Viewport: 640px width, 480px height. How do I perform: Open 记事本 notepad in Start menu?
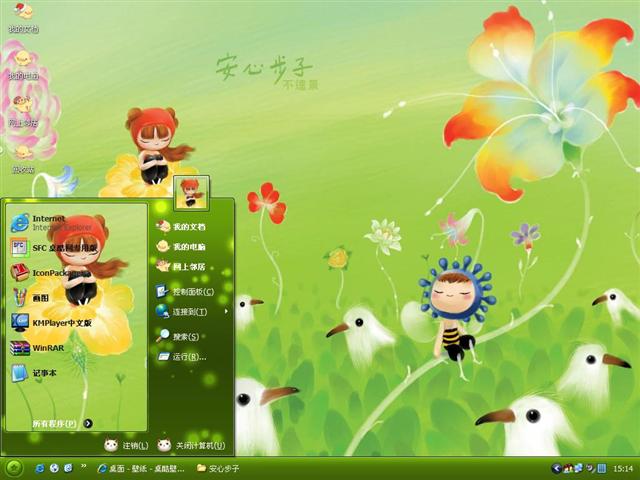33,373
